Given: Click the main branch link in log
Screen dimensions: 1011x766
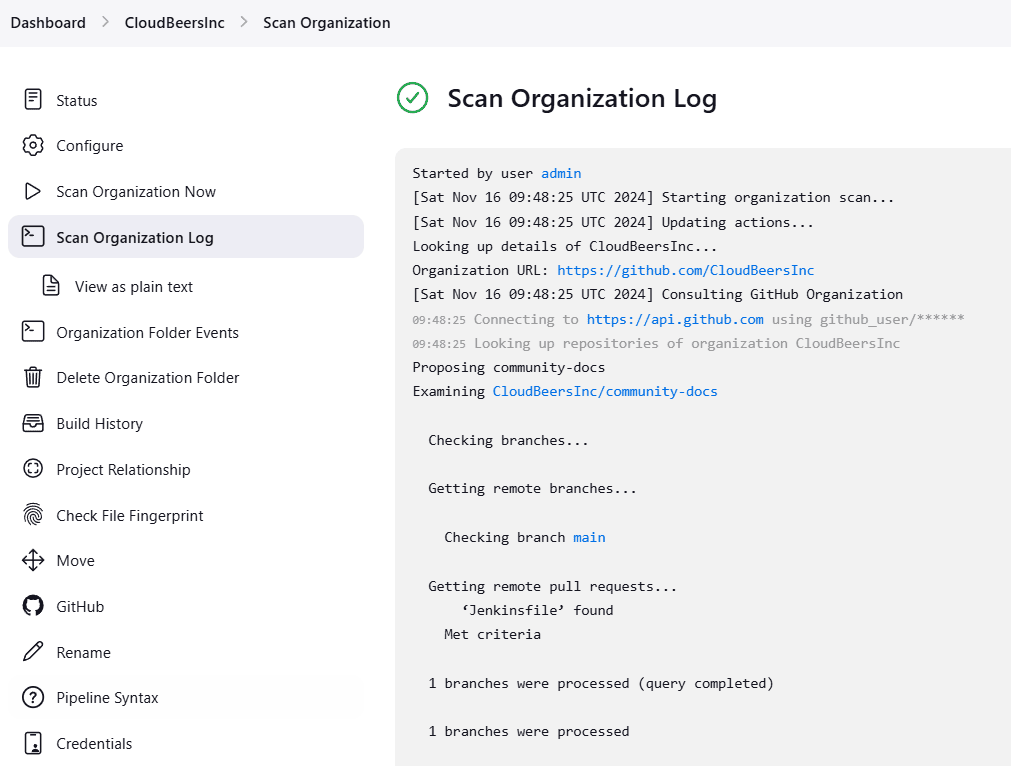Looking at the screenshot, I should pos(589,538).
